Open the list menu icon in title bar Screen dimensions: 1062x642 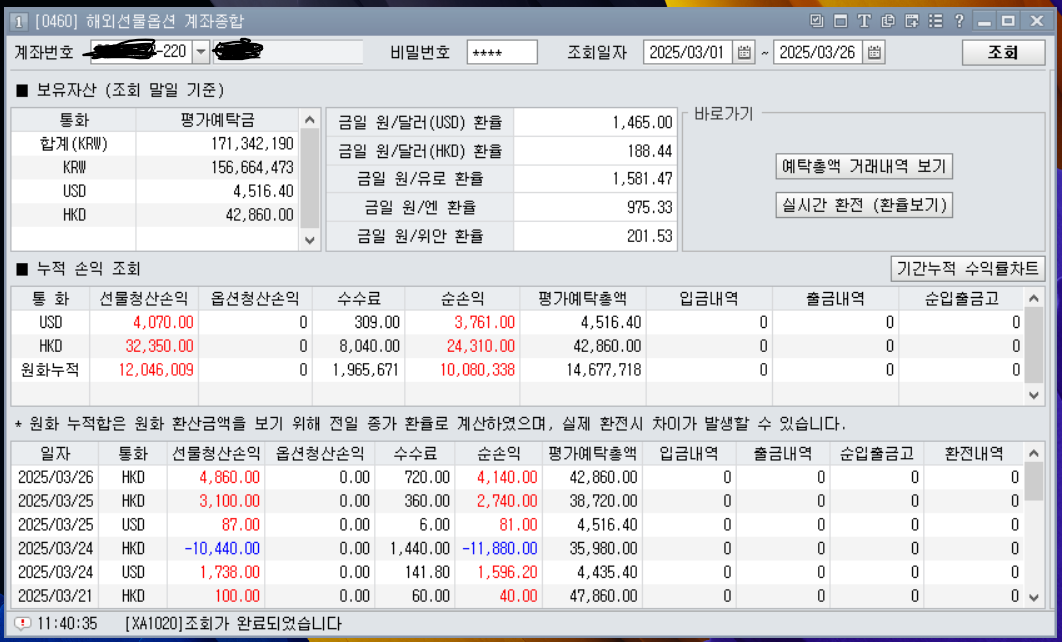[935, 21]
